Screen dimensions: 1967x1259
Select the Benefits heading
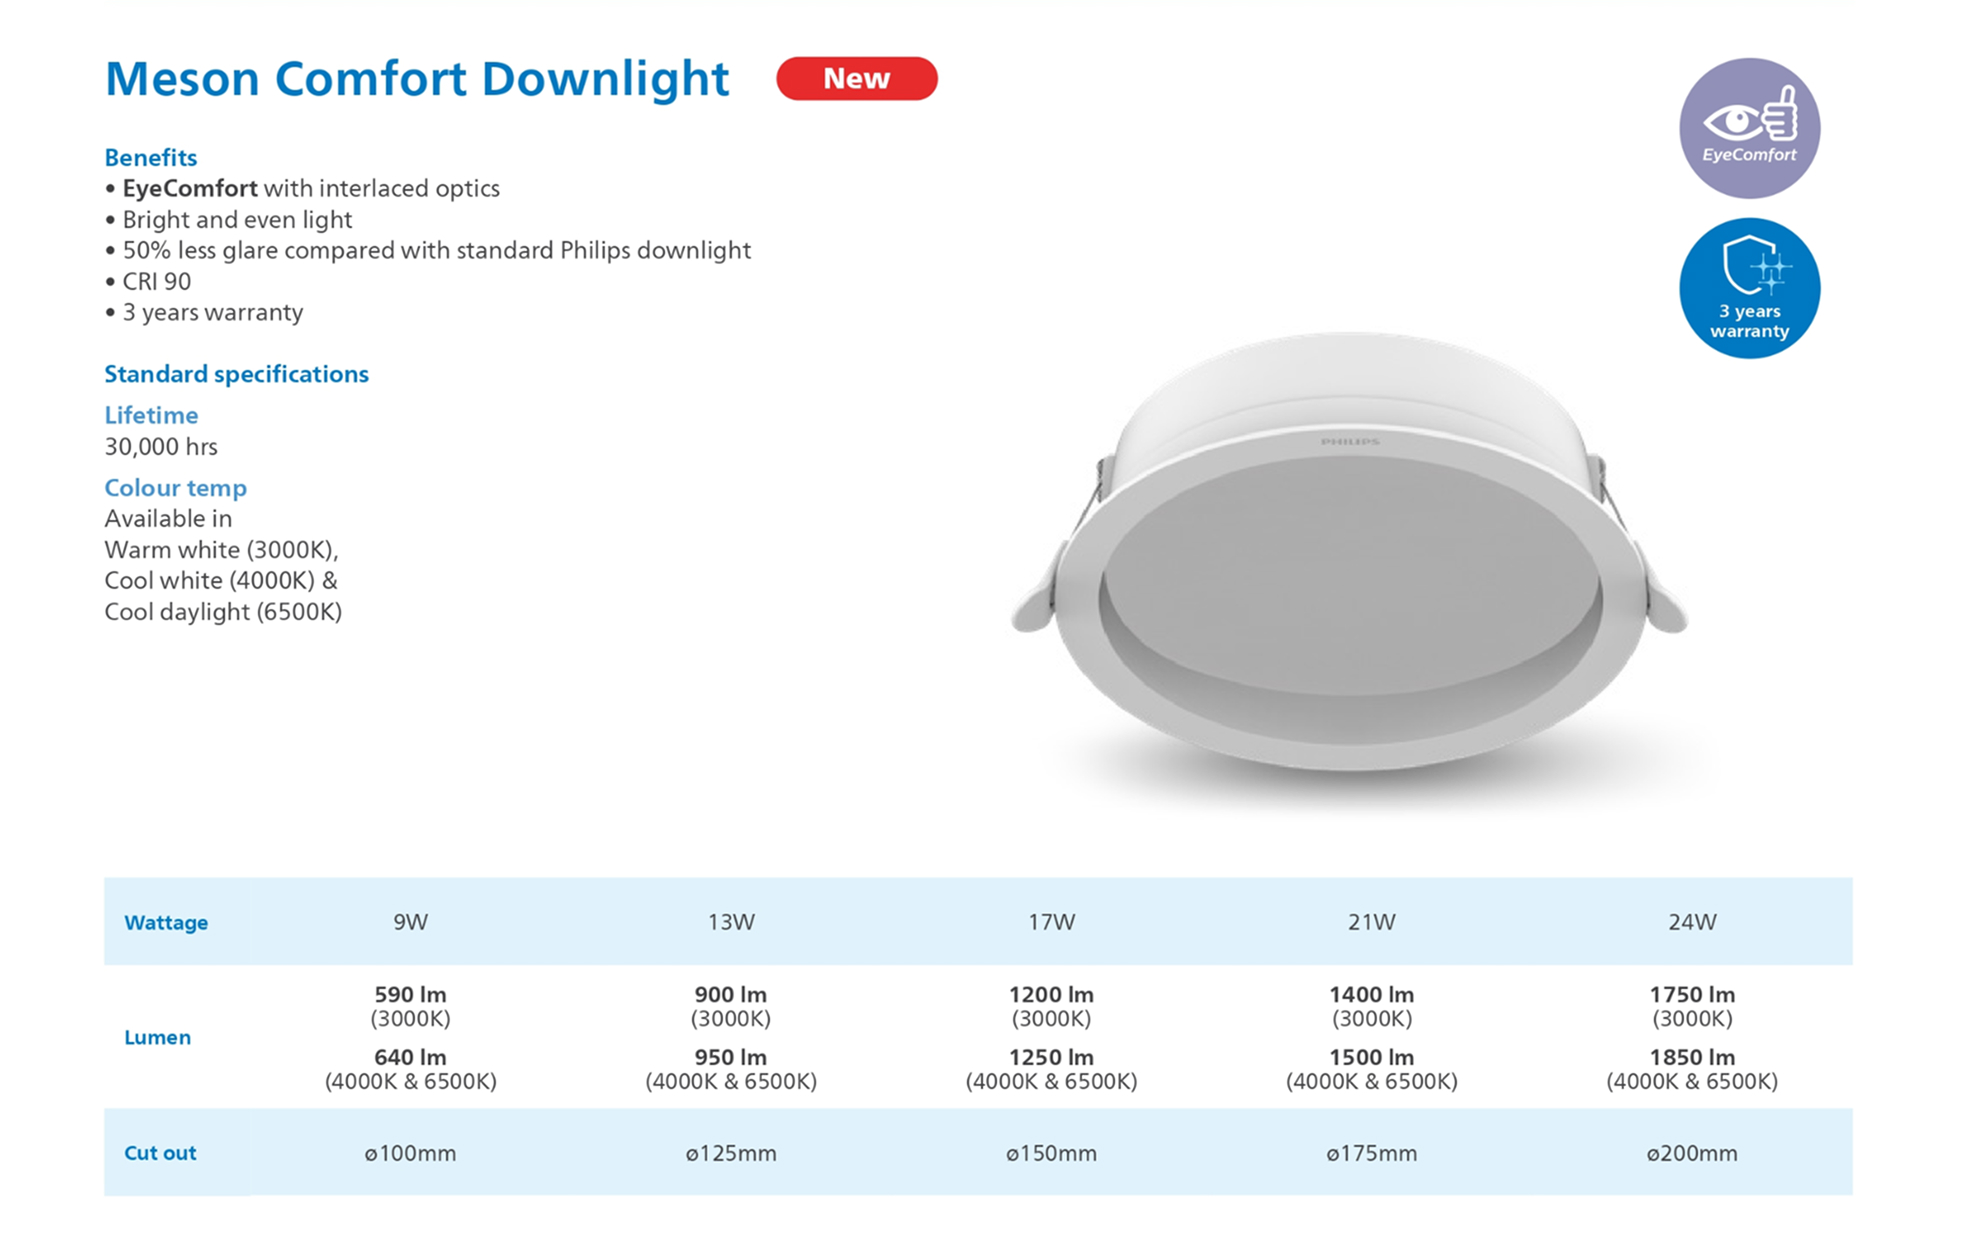(x=151, y=157)
